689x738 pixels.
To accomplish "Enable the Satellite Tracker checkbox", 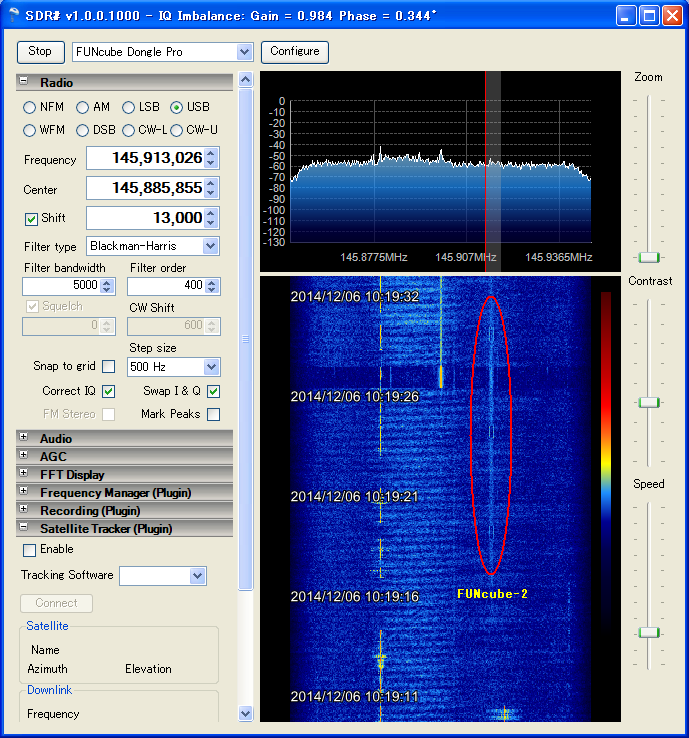I will (x=29, y=550).
